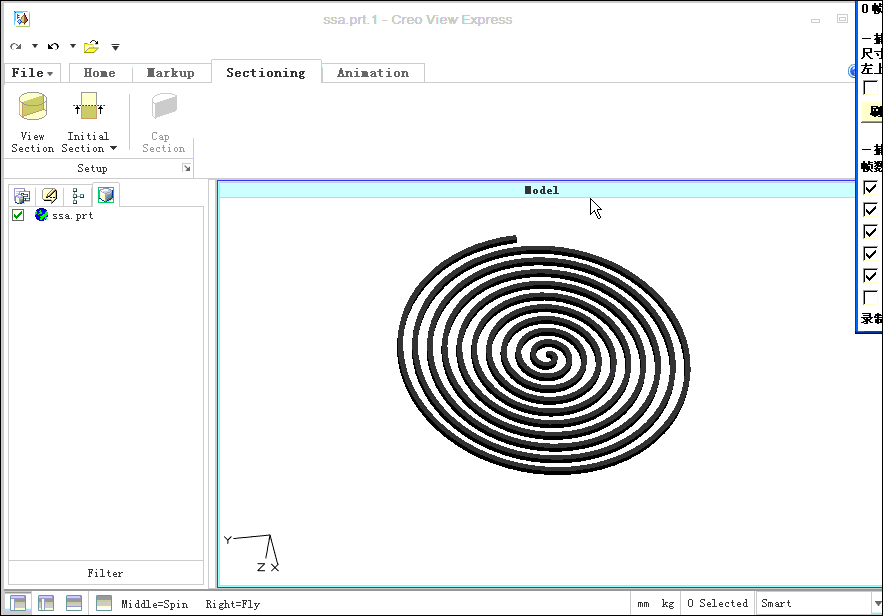Switch to the Markup tab
883x616 pixels.
pyautogui.click(x=171, y=73)
